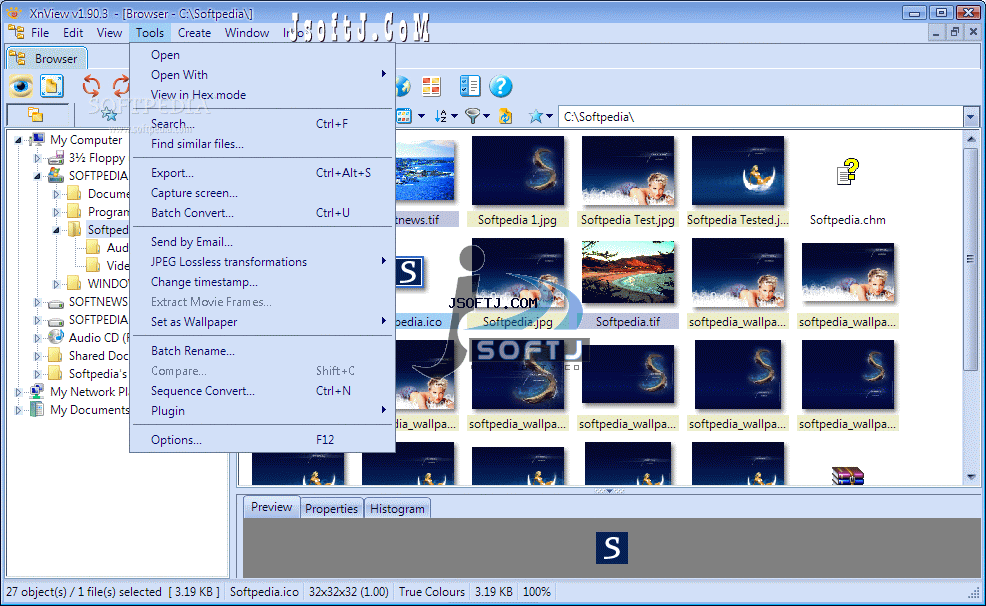Screen dimensions: 986x606
Task: Click the My Documents icon in tree
Action: tap(37, 409)
